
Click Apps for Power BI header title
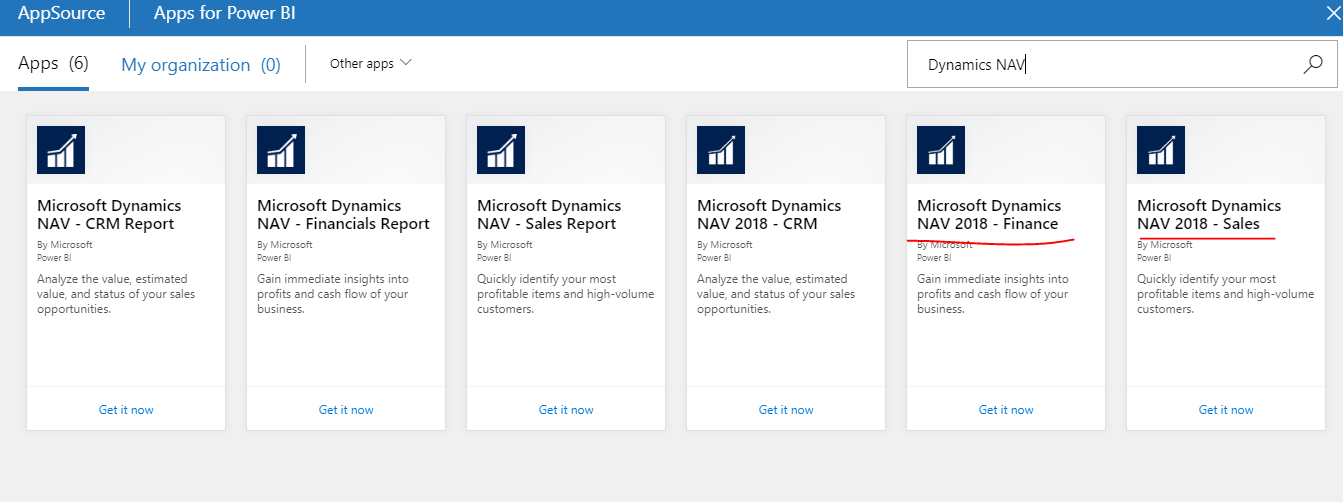[224, 14]
